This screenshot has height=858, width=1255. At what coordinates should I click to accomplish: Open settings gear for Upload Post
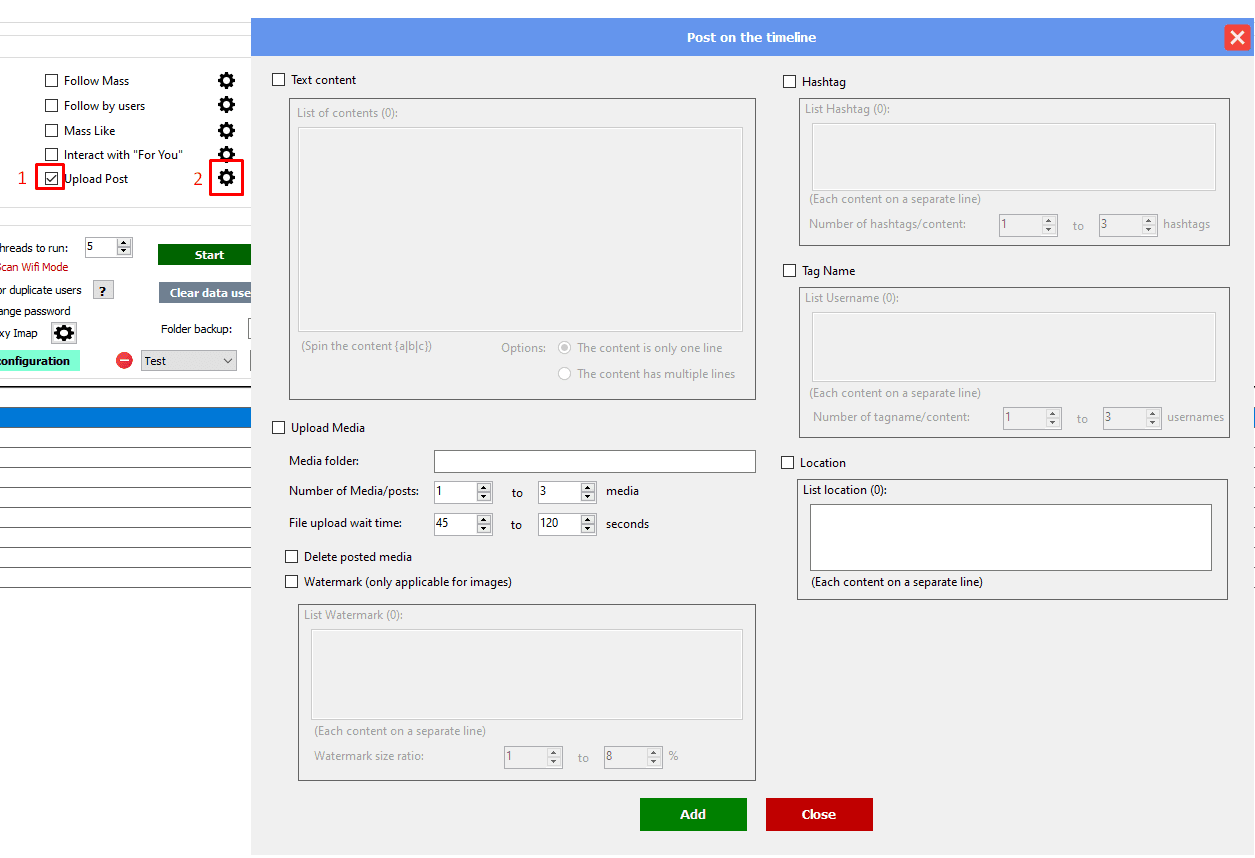click(x=227, y=178)
